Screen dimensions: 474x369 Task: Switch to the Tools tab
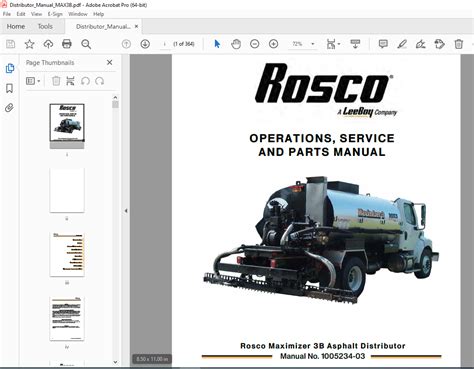click(x=45, y=26)
